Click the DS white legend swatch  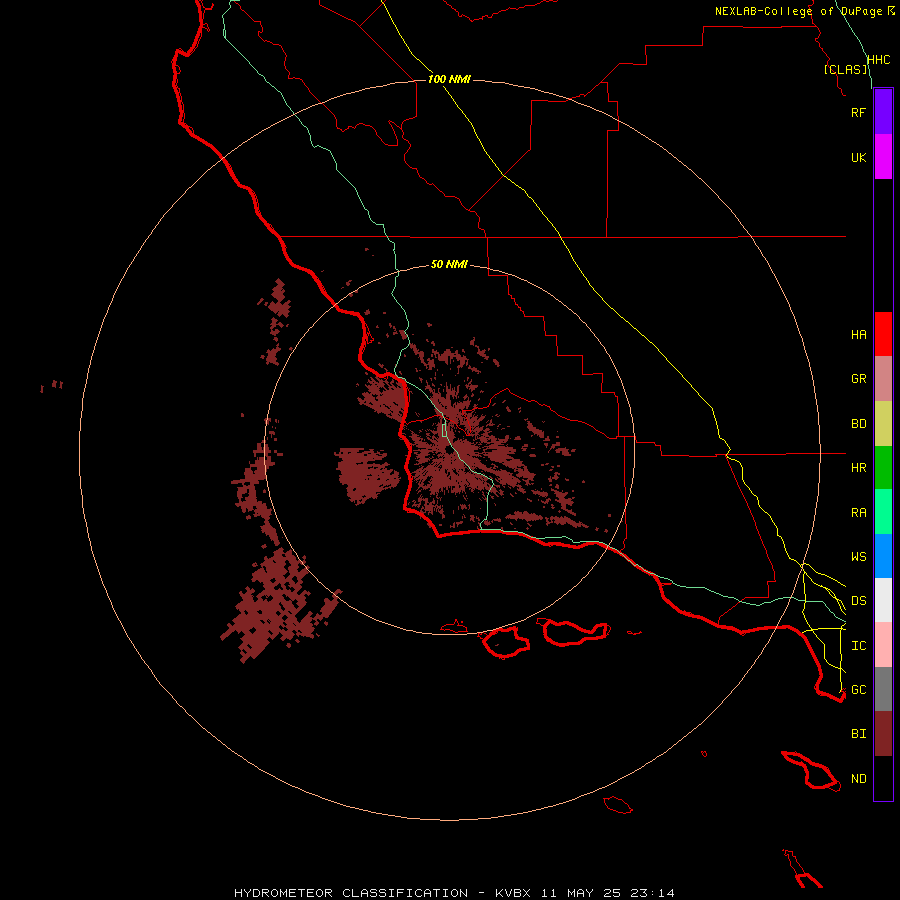point(883,600)
